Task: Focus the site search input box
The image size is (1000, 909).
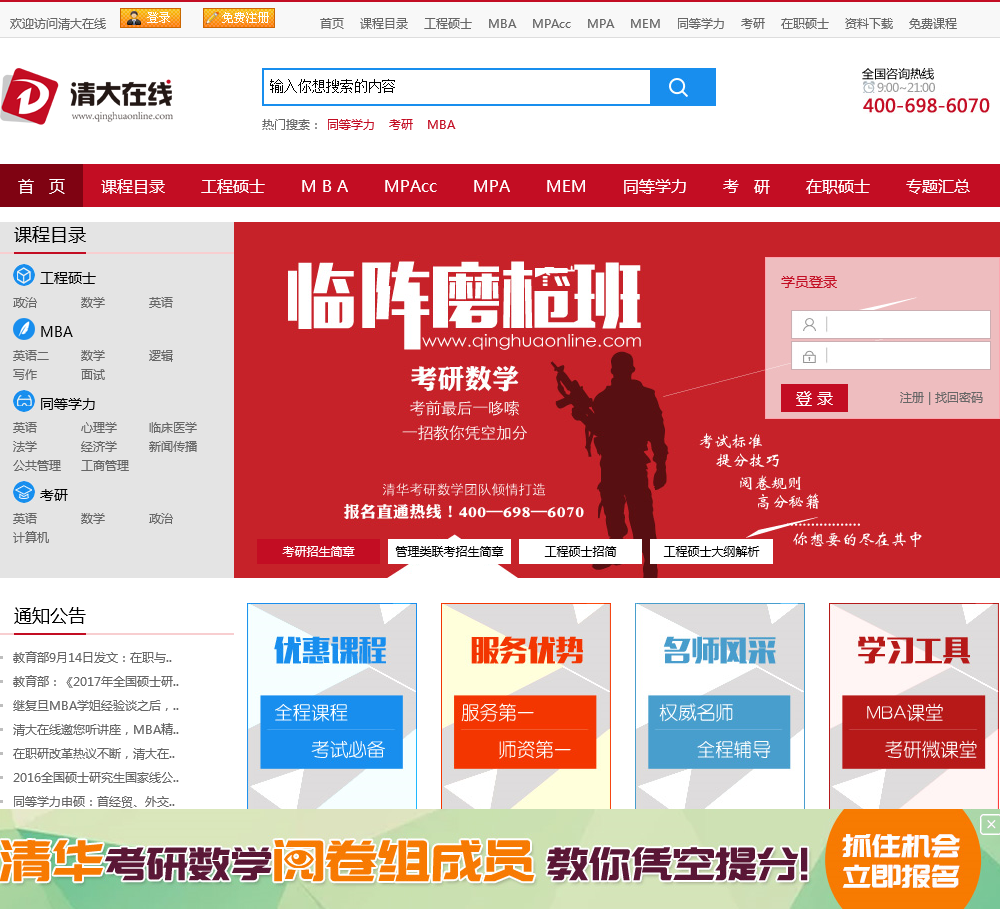Action: pyautogui.click(x=457, y=87)
